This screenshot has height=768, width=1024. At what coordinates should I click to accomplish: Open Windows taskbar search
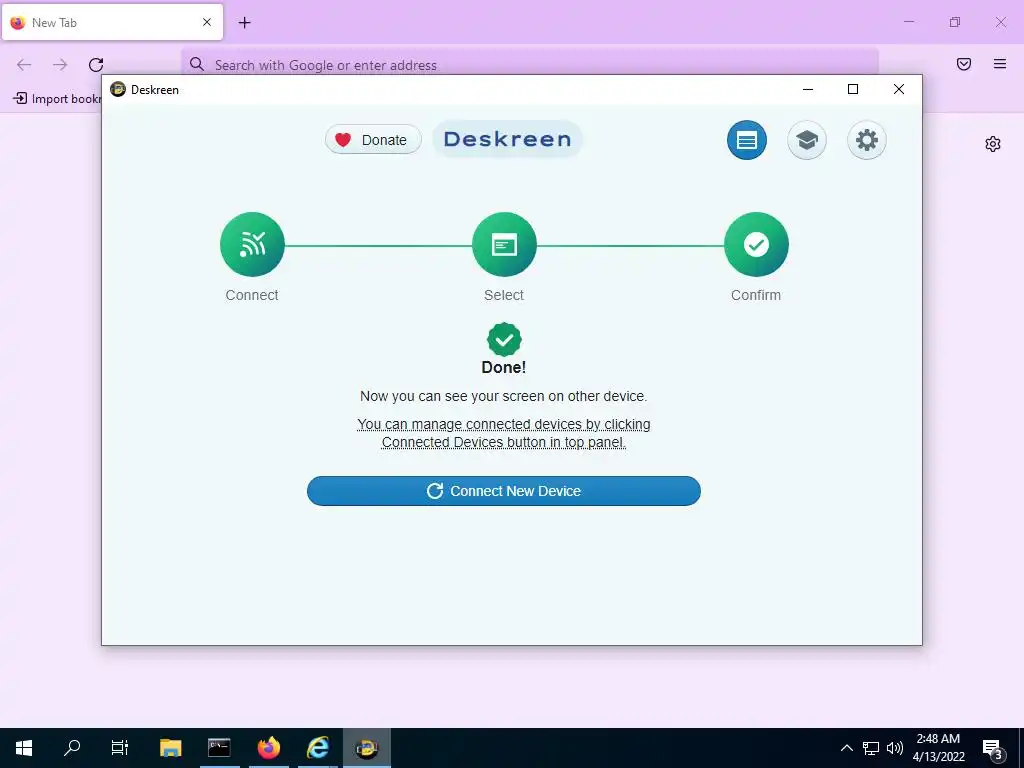72,748
